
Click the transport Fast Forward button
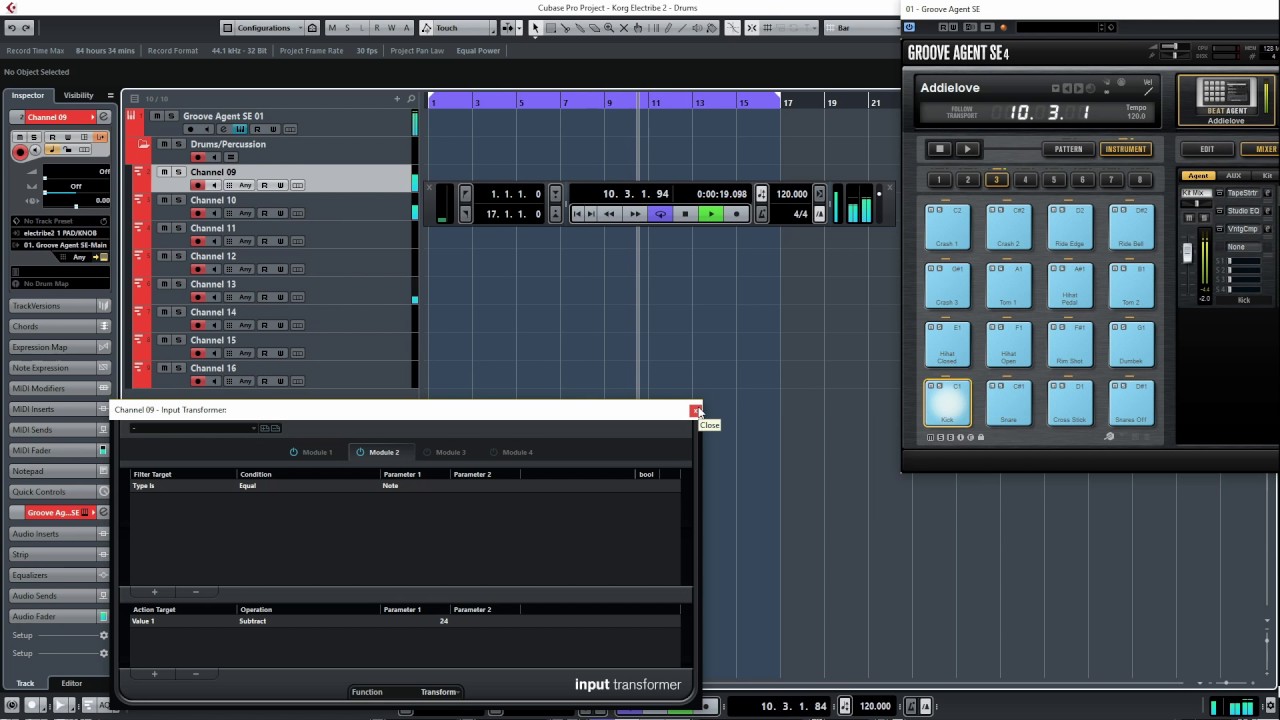[634, 214]
